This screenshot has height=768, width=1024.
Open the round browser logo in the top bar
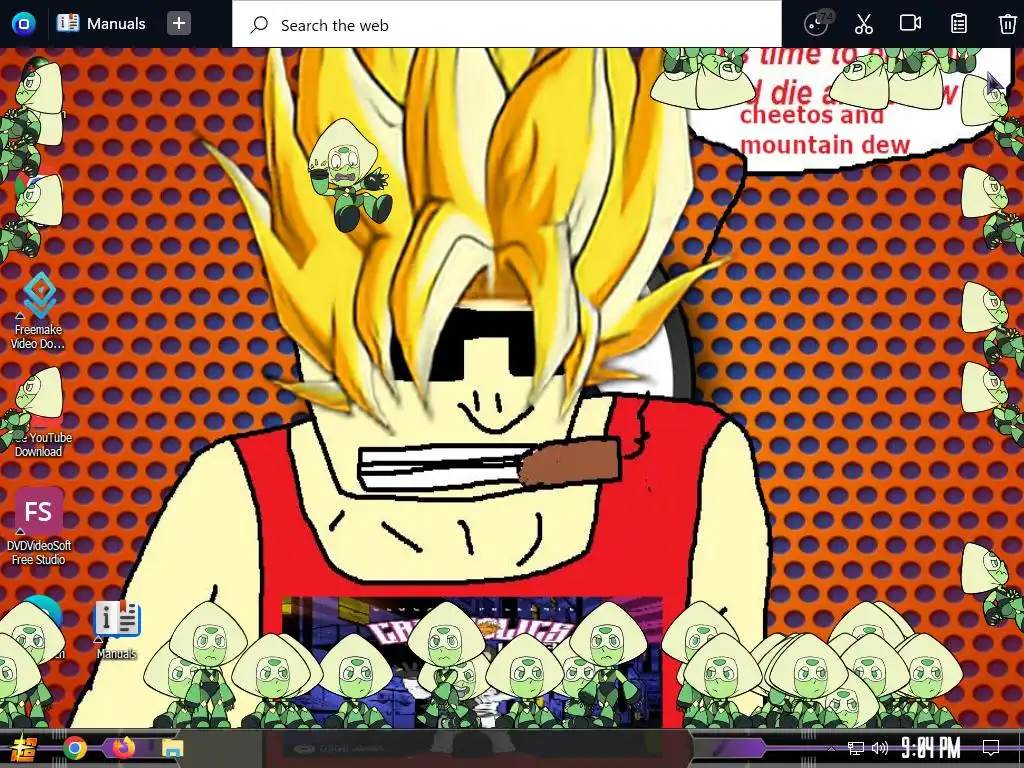(x=24, y=24)
